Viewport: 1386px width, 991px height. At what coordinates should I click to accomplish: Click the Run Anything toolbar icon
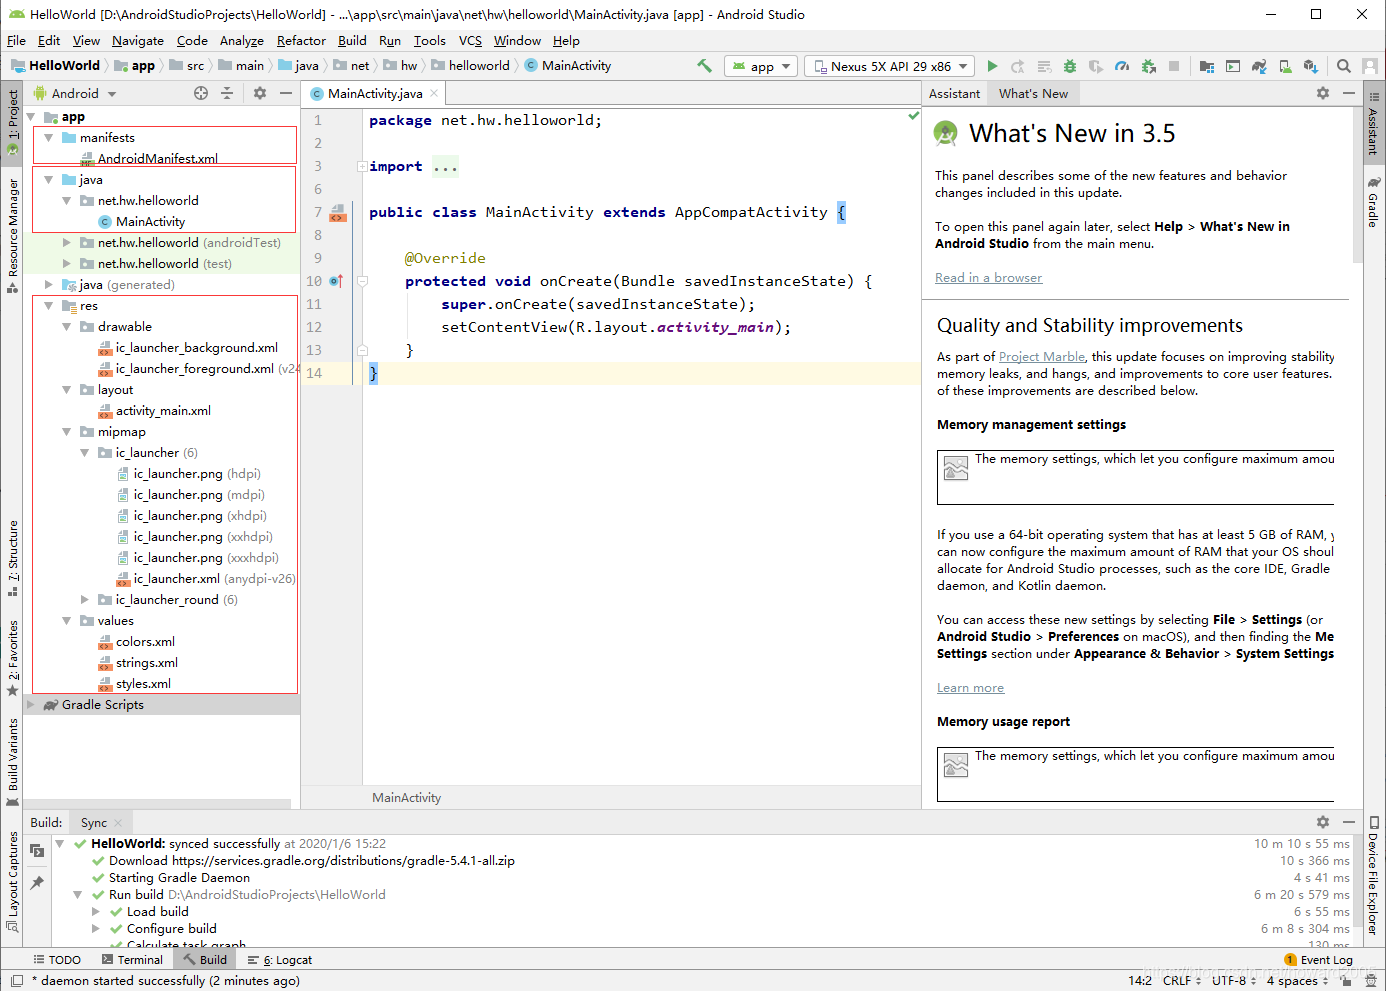pyautogui.click(x=1233, y=66)
